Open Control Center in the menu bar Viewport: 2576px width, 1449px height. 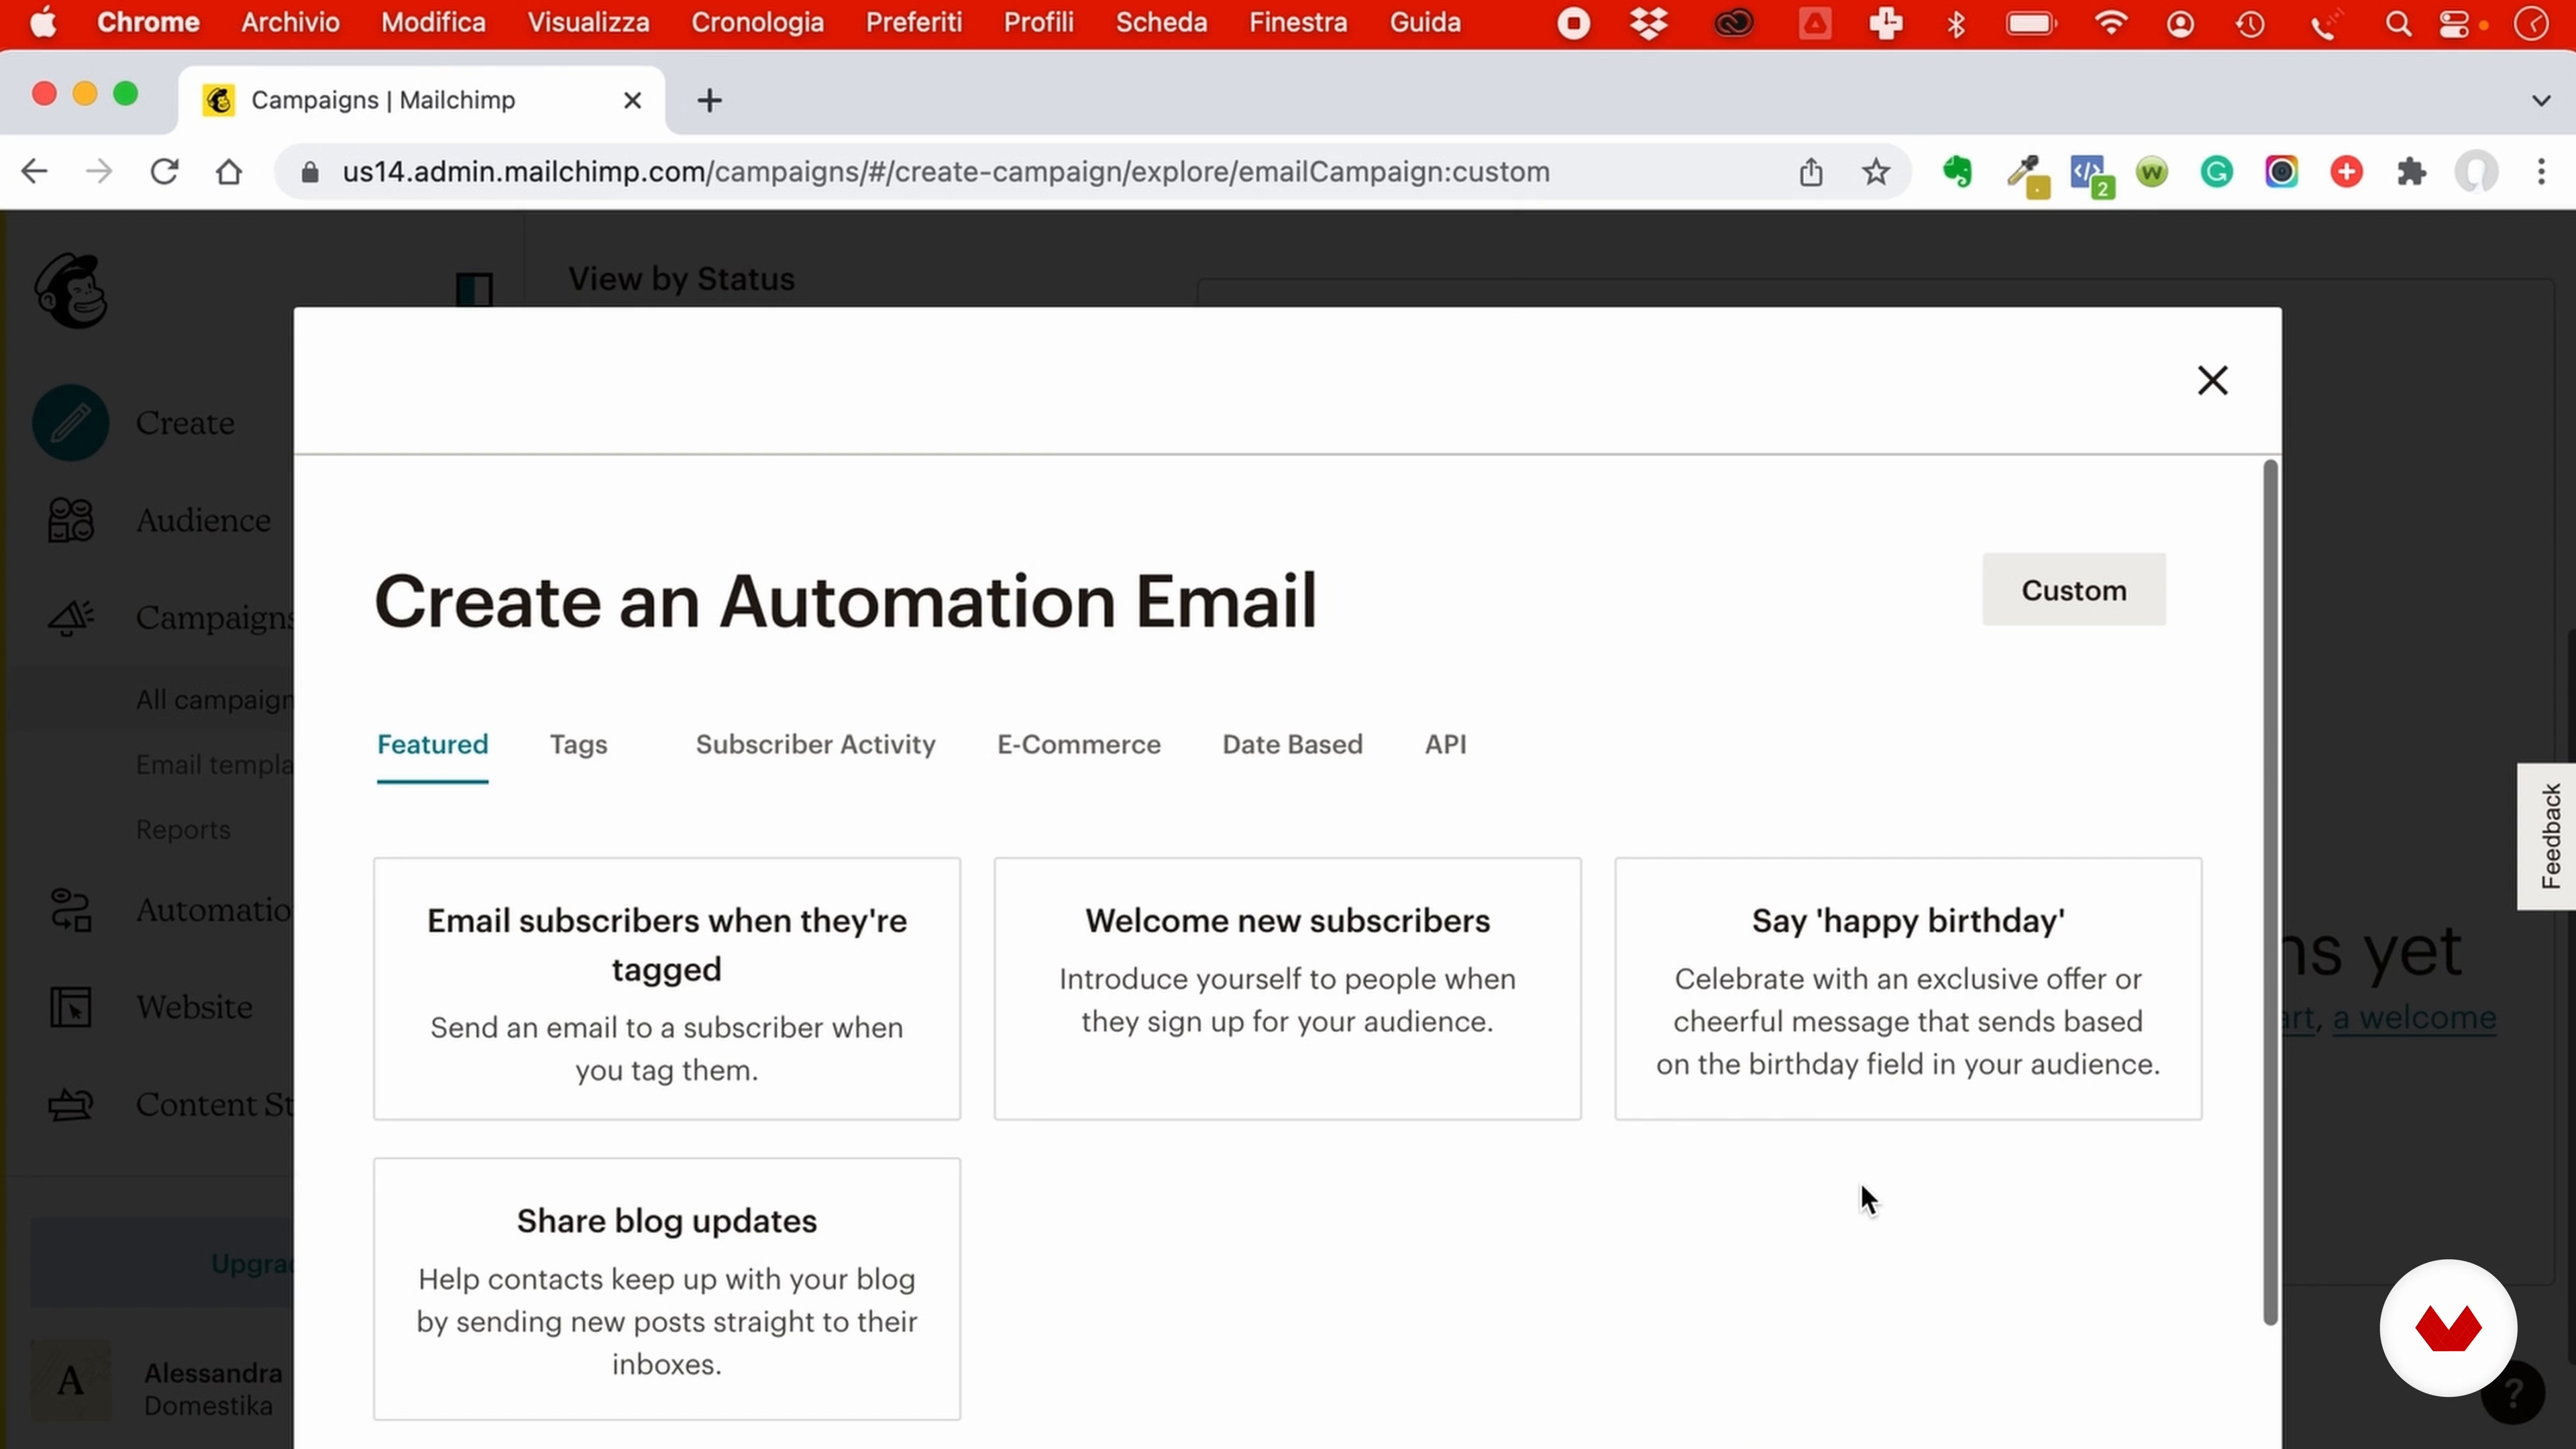[x=2454, y=23]
